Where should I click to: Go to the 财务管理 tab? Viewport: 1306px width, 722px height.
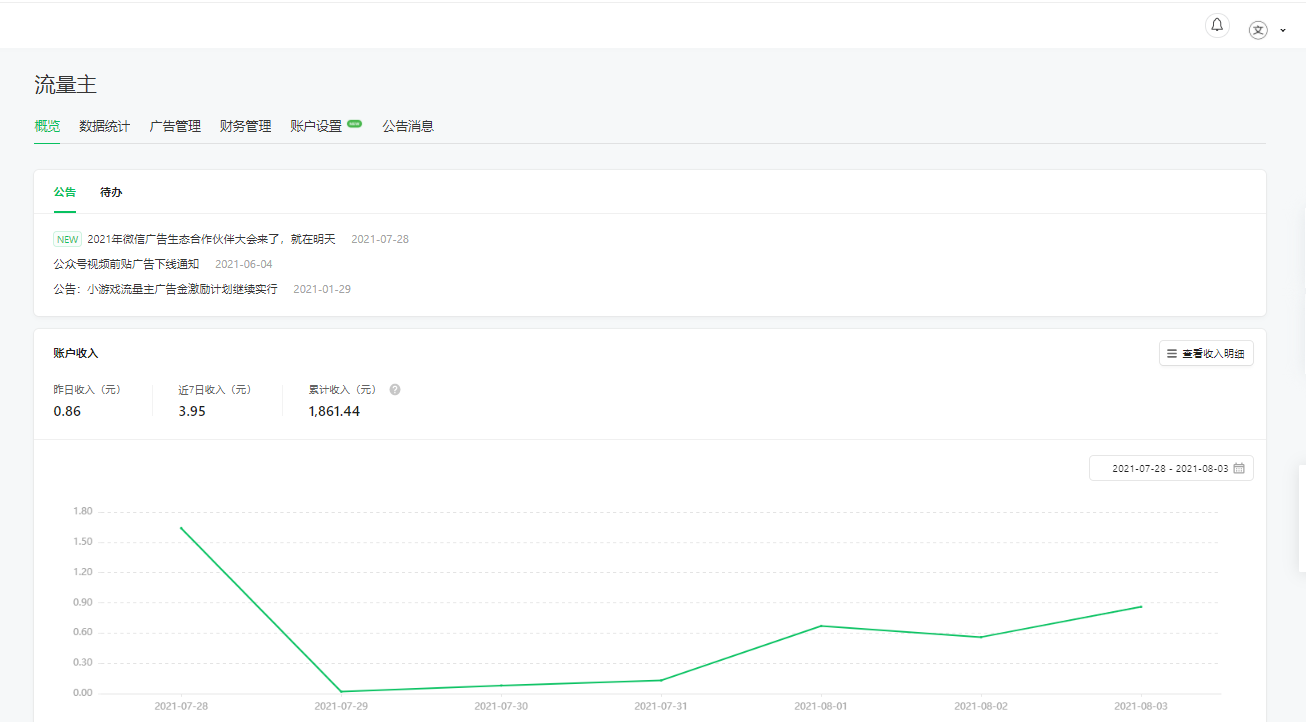[245, 126]
